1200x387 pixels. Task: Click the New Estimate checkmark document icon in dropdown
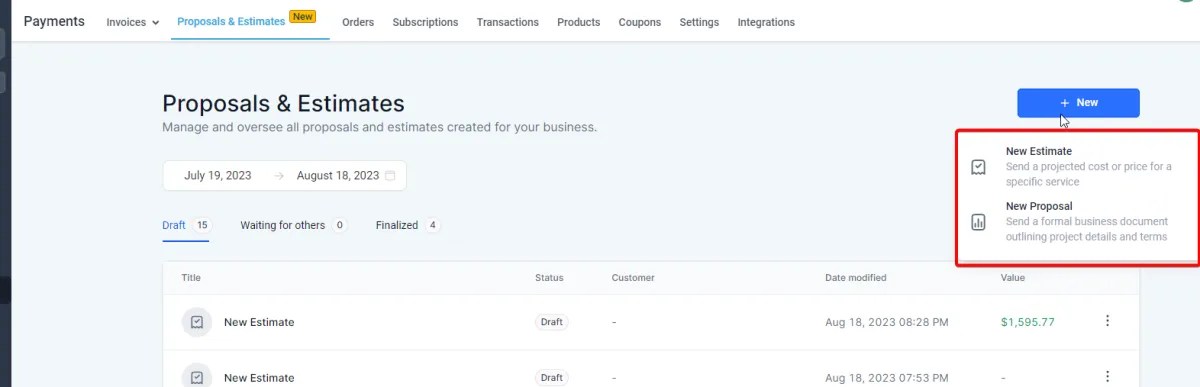979,167
